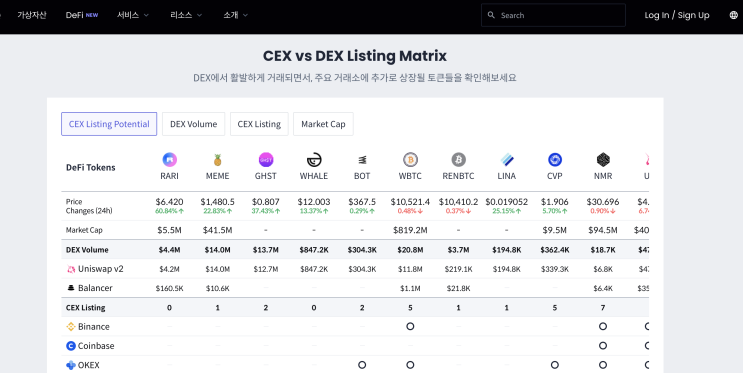743x373 pixels.
Task: Open the DeFi NEW menu item
Action: (82, 15)
